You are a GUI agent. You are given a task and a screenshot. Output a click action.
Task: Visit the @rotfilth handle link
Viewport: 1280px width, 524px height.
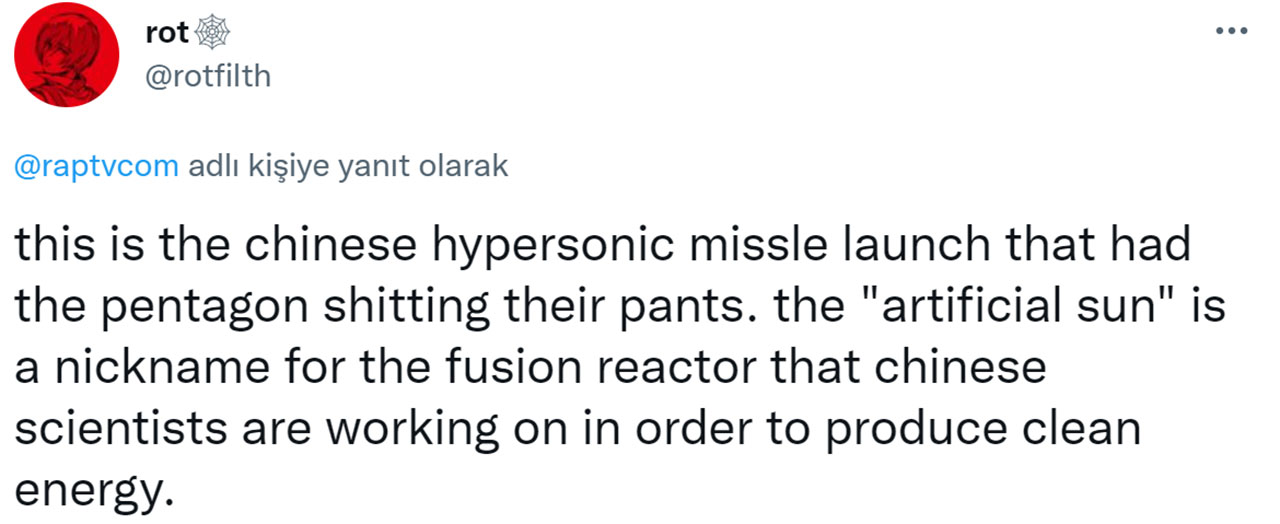pyautogui.click(x=208, y=76)
